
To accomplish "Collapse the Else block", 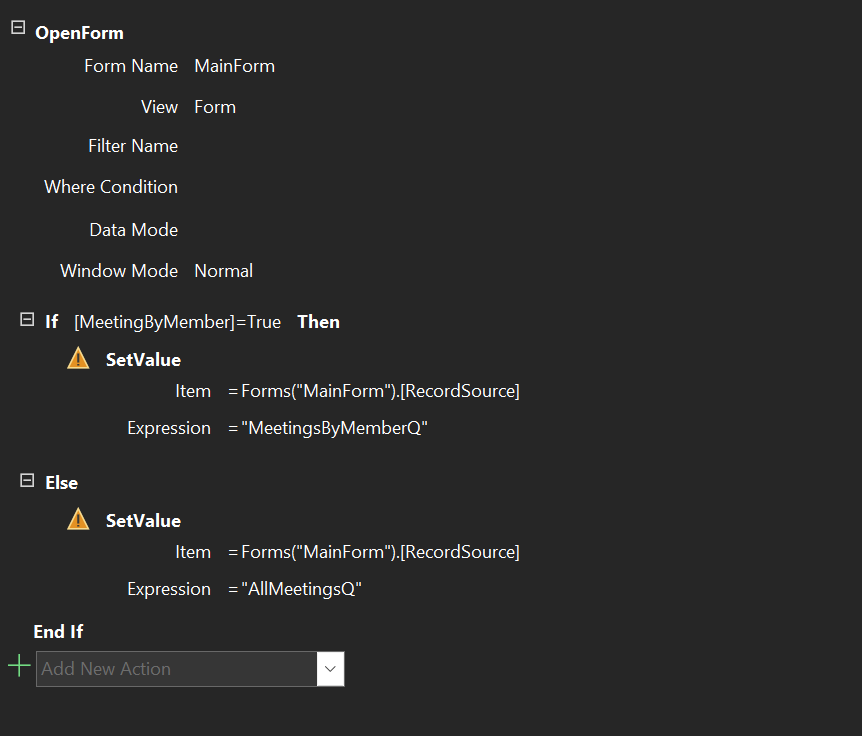I will (x=27, y=480).
